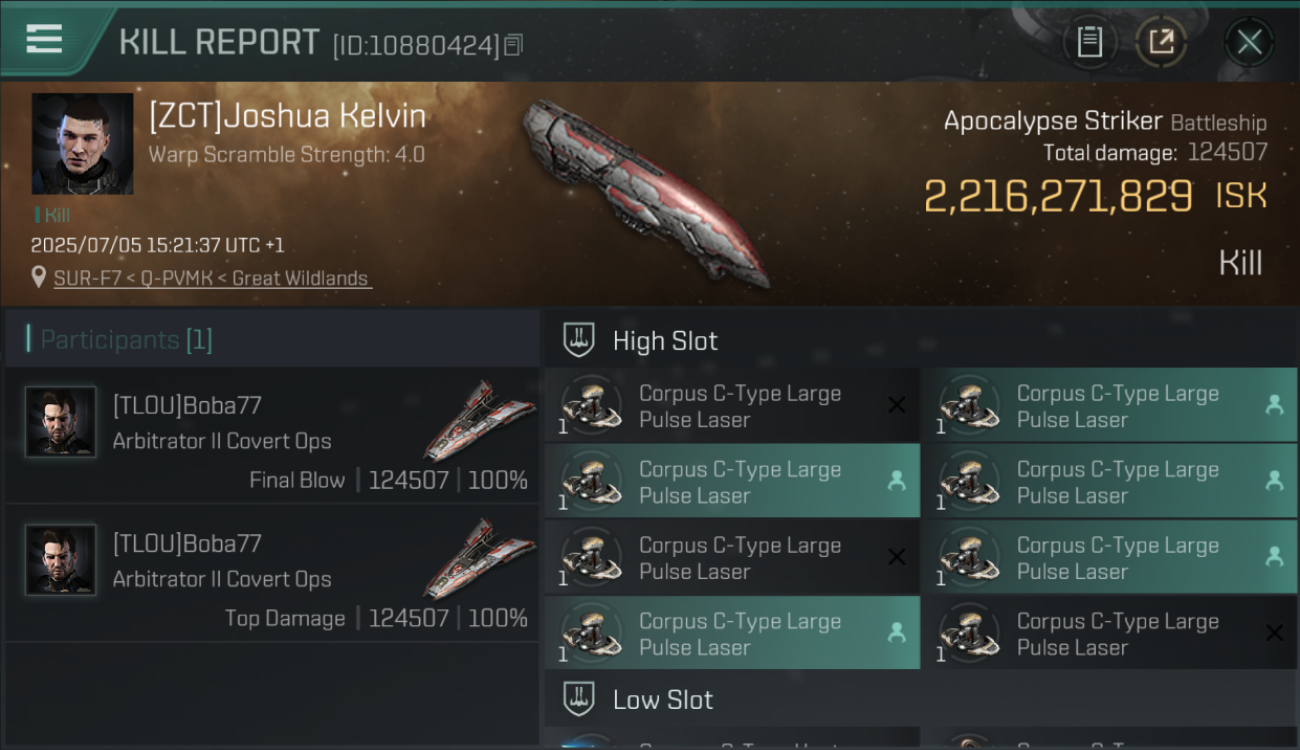Collapse the High Slot section header
Image resolution: width=1300 pixels, height=750 pixels.
921,341
